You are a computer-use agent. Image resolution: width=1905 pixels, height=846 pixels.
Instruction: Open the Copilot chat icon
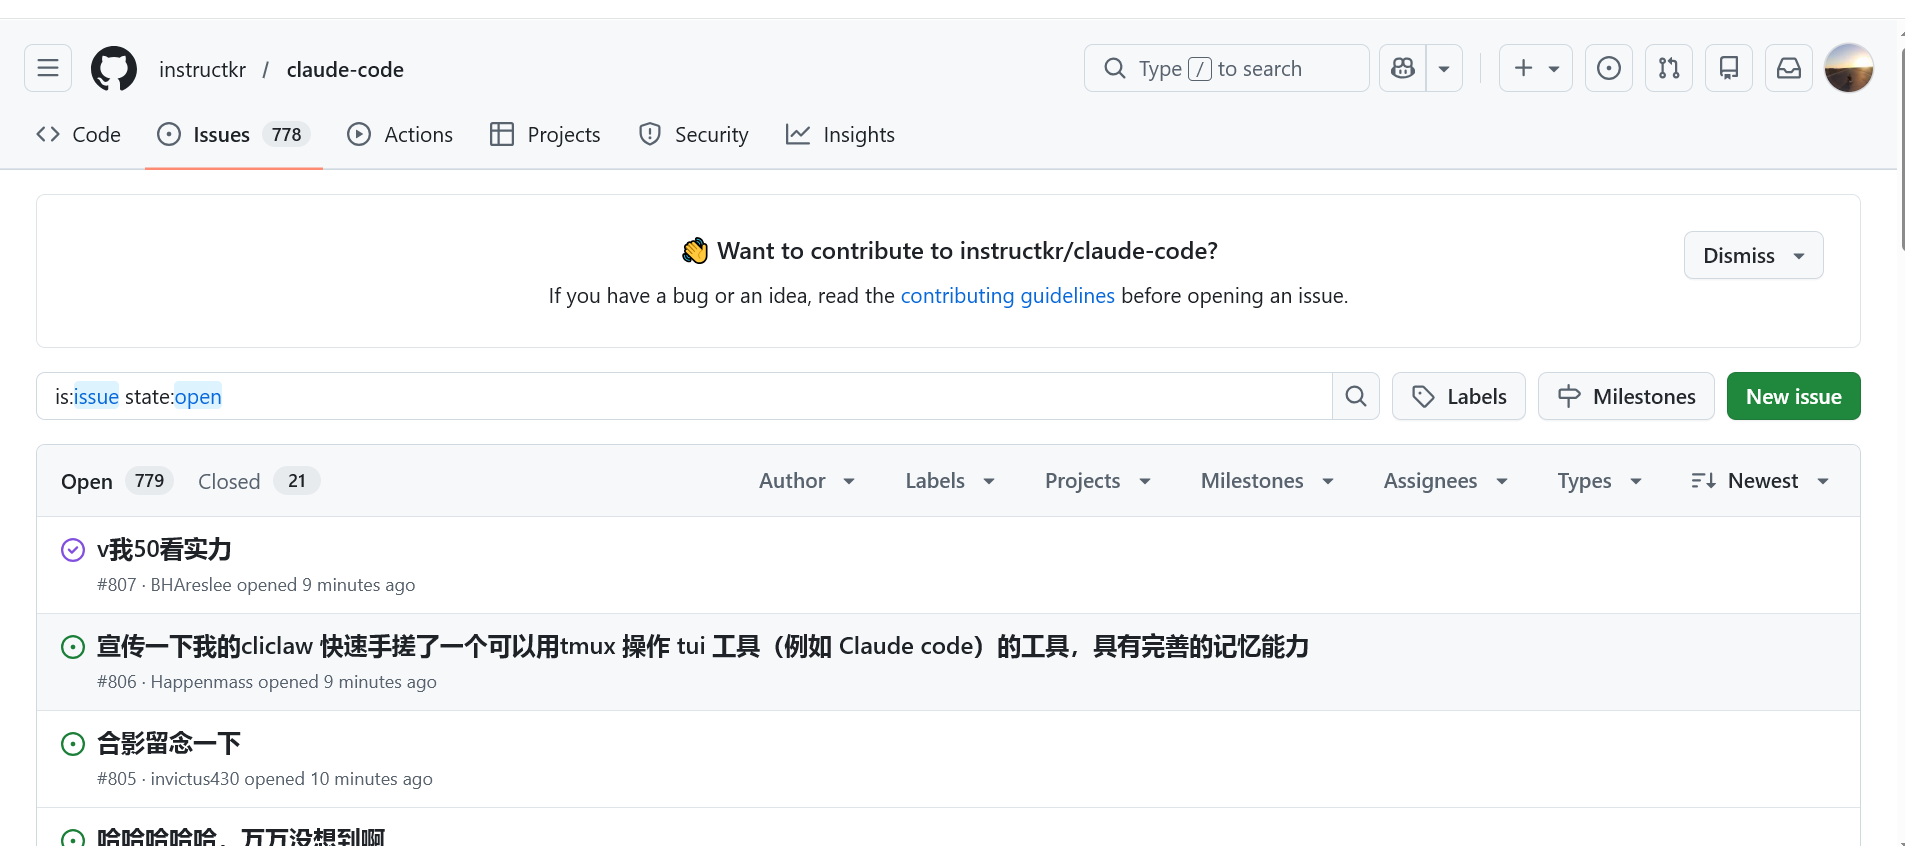click(1403, 68)
